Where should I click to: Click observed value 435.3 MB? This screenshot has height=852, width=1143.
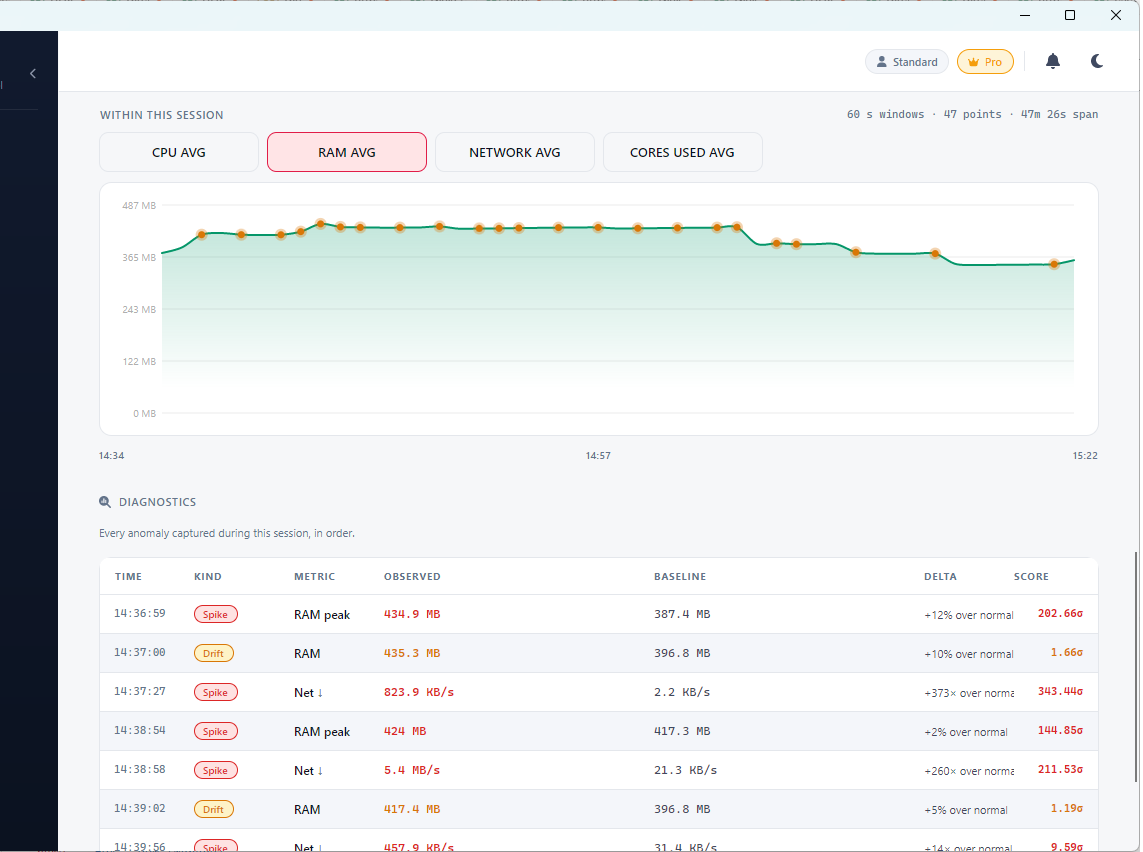click(x=412, y=653)
